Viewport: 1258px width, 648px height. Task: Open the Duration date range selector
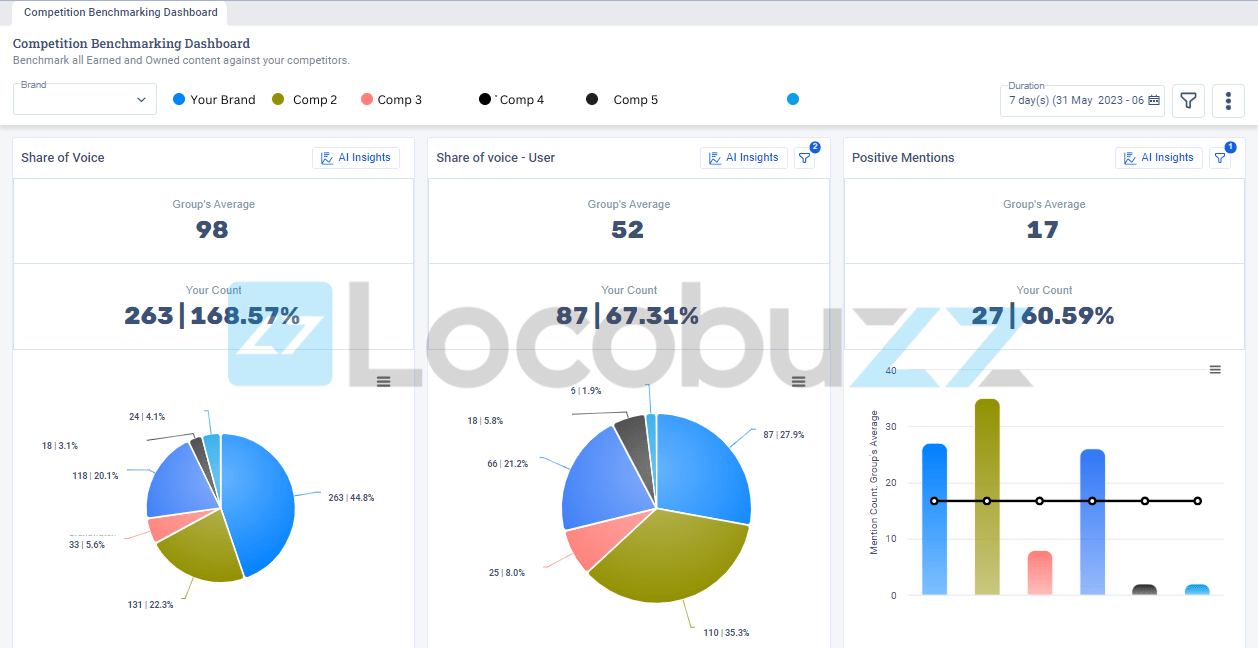[1082, 100]
